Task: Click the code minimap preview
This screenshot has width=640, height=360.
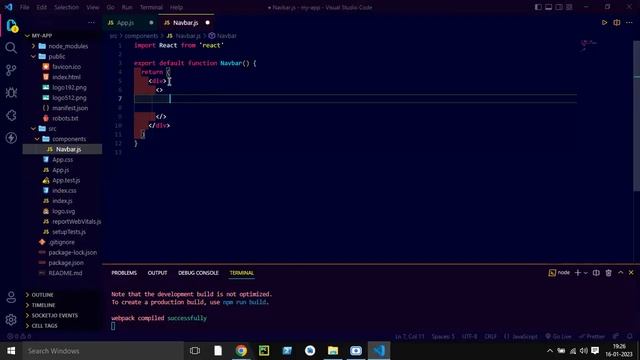Action: click(x=589, y=45)
